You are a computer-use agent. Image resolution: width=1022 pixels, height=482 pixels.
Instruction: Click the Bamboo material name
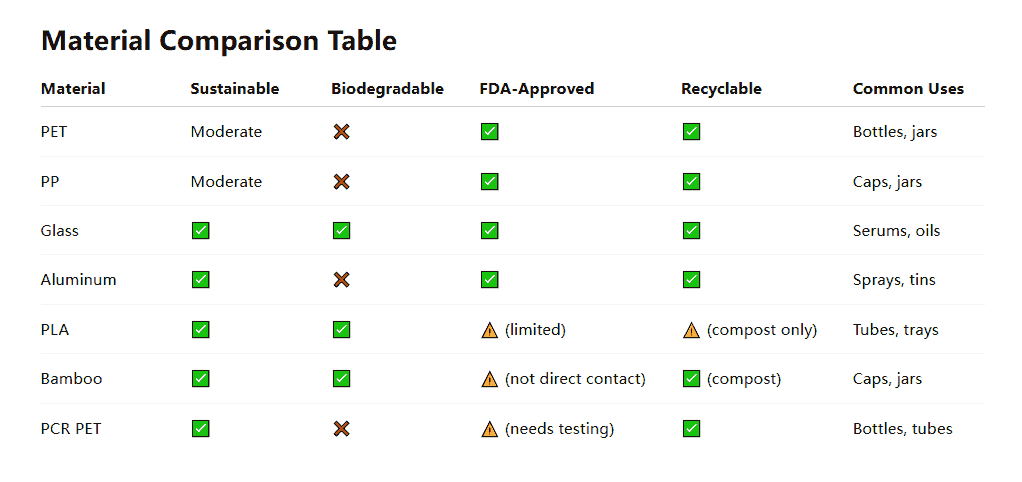[x=72, y=379]
